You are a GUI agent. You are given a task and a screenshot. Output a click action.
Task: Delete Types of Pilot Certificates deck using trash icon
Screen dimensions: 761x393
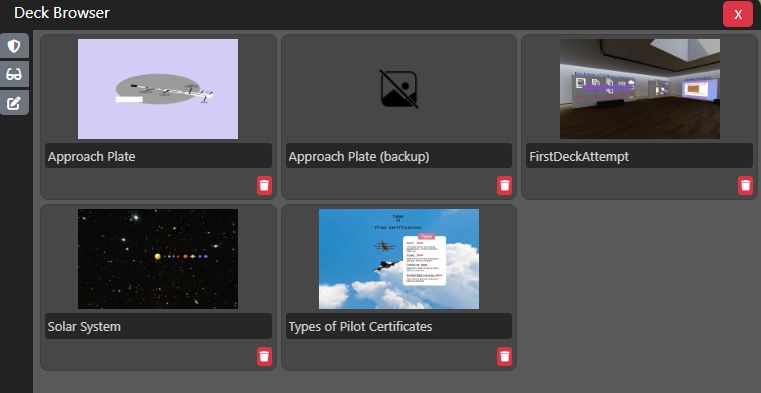pos(504,357)
